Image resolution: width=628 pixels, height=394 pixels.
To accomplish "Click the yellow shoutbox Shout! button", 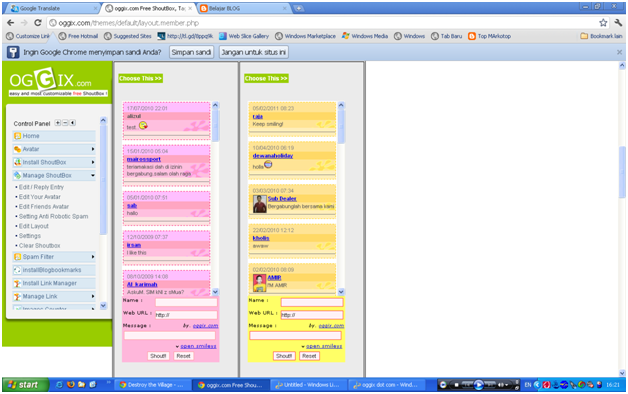I will pos(284,356).
